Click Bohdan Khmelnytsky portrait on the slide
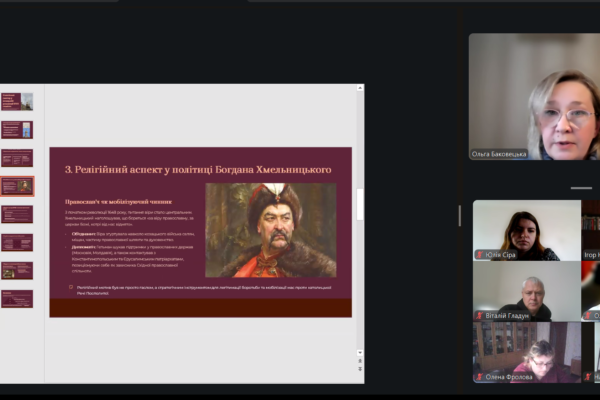The image size is (600, 400). point(270,230)
